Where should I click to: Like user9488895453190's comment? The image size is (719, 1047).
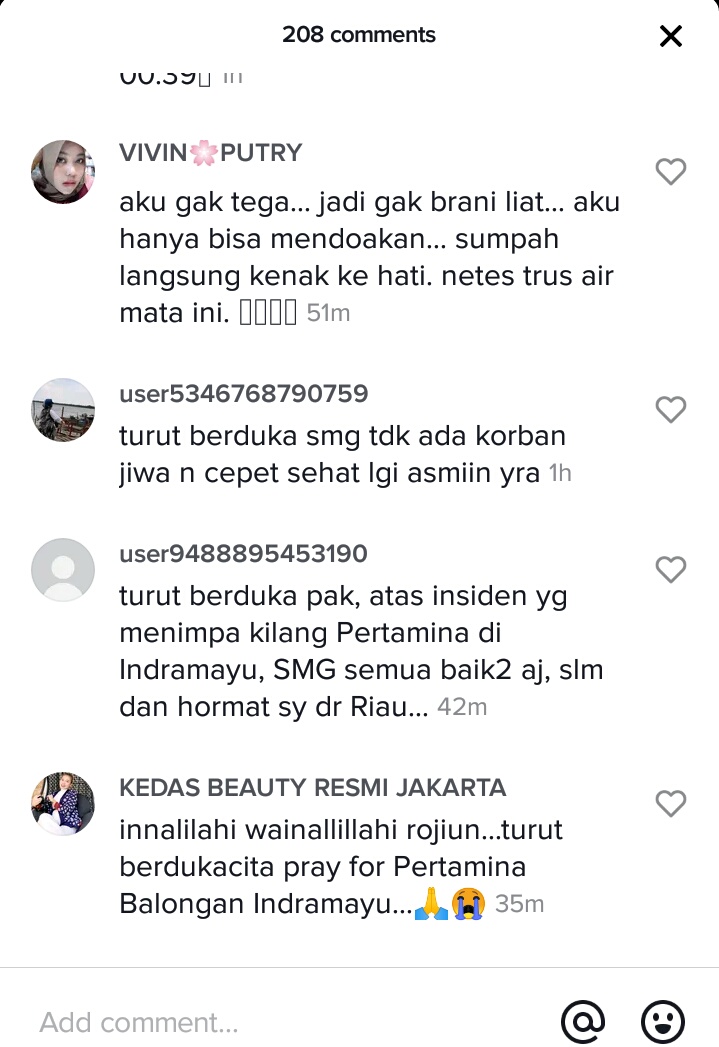(670, 570)
